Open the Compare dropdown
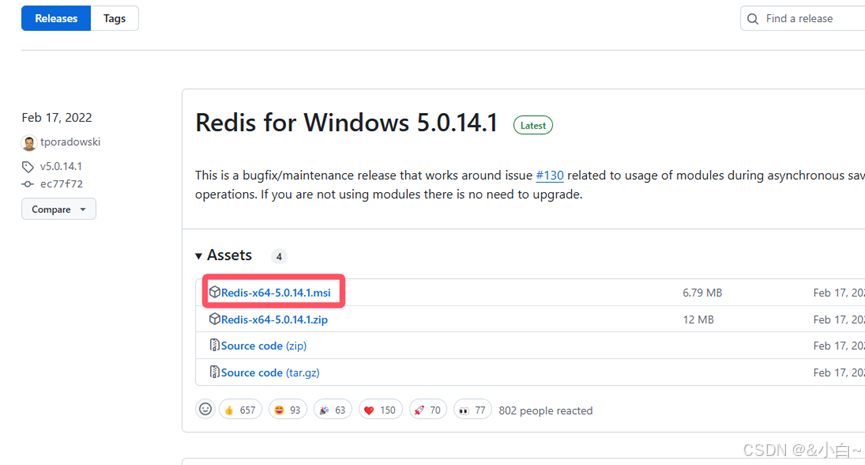Image resolution: width=865 pixels, height=465 pixels. [58, 209]
